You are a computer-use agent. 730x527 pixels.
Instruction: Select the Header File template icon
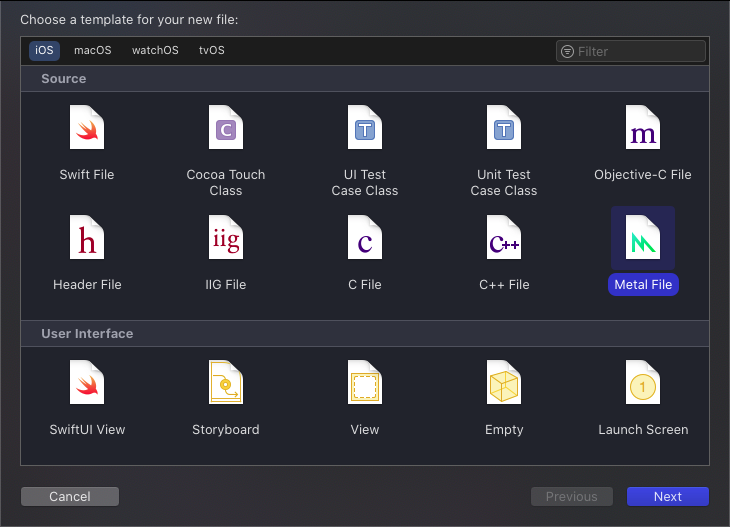[87, 237]
